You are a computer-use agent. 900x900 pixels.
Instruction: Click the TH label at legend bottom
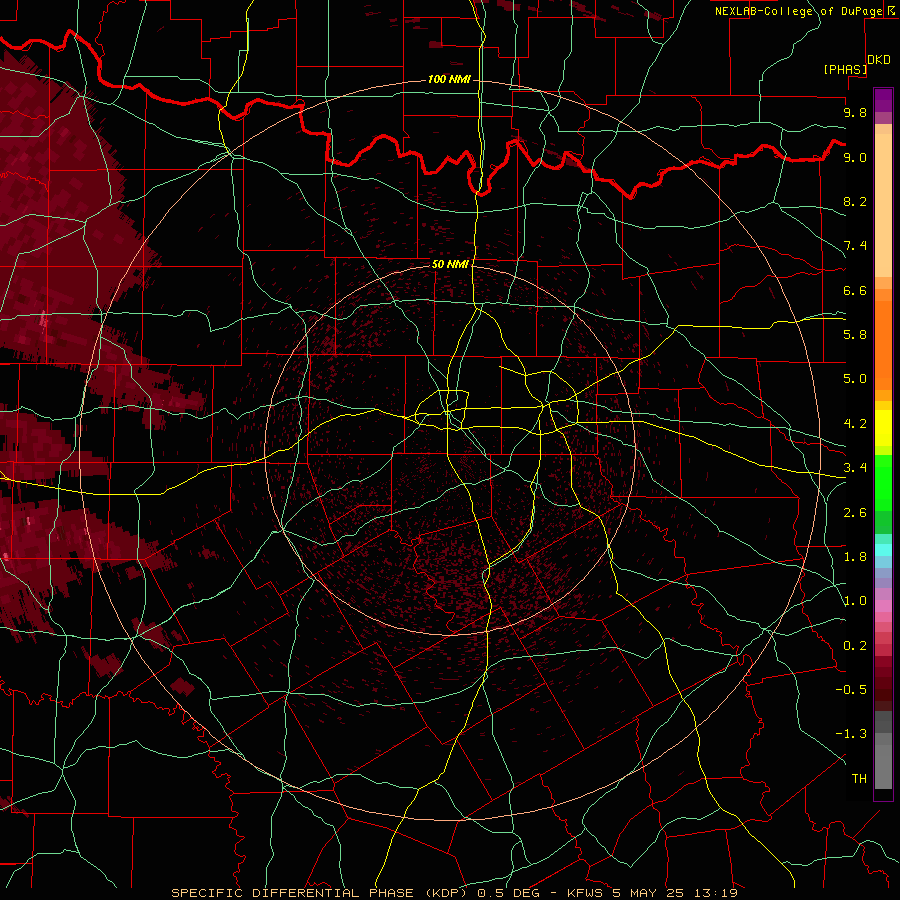(859, 779)
